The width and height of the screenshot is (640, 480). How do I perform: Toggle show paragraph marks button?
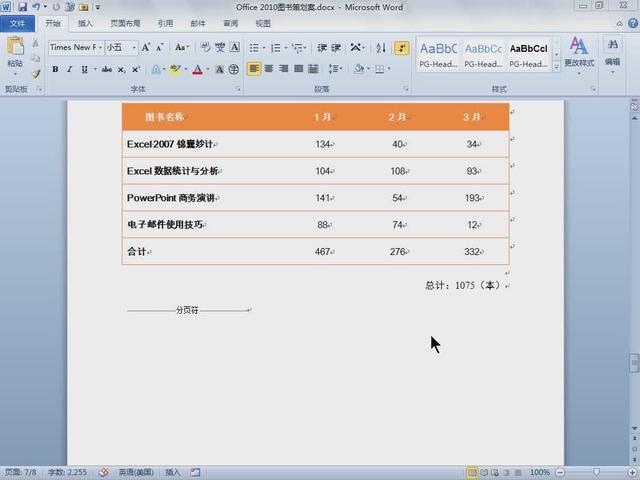tap(401, 47)
